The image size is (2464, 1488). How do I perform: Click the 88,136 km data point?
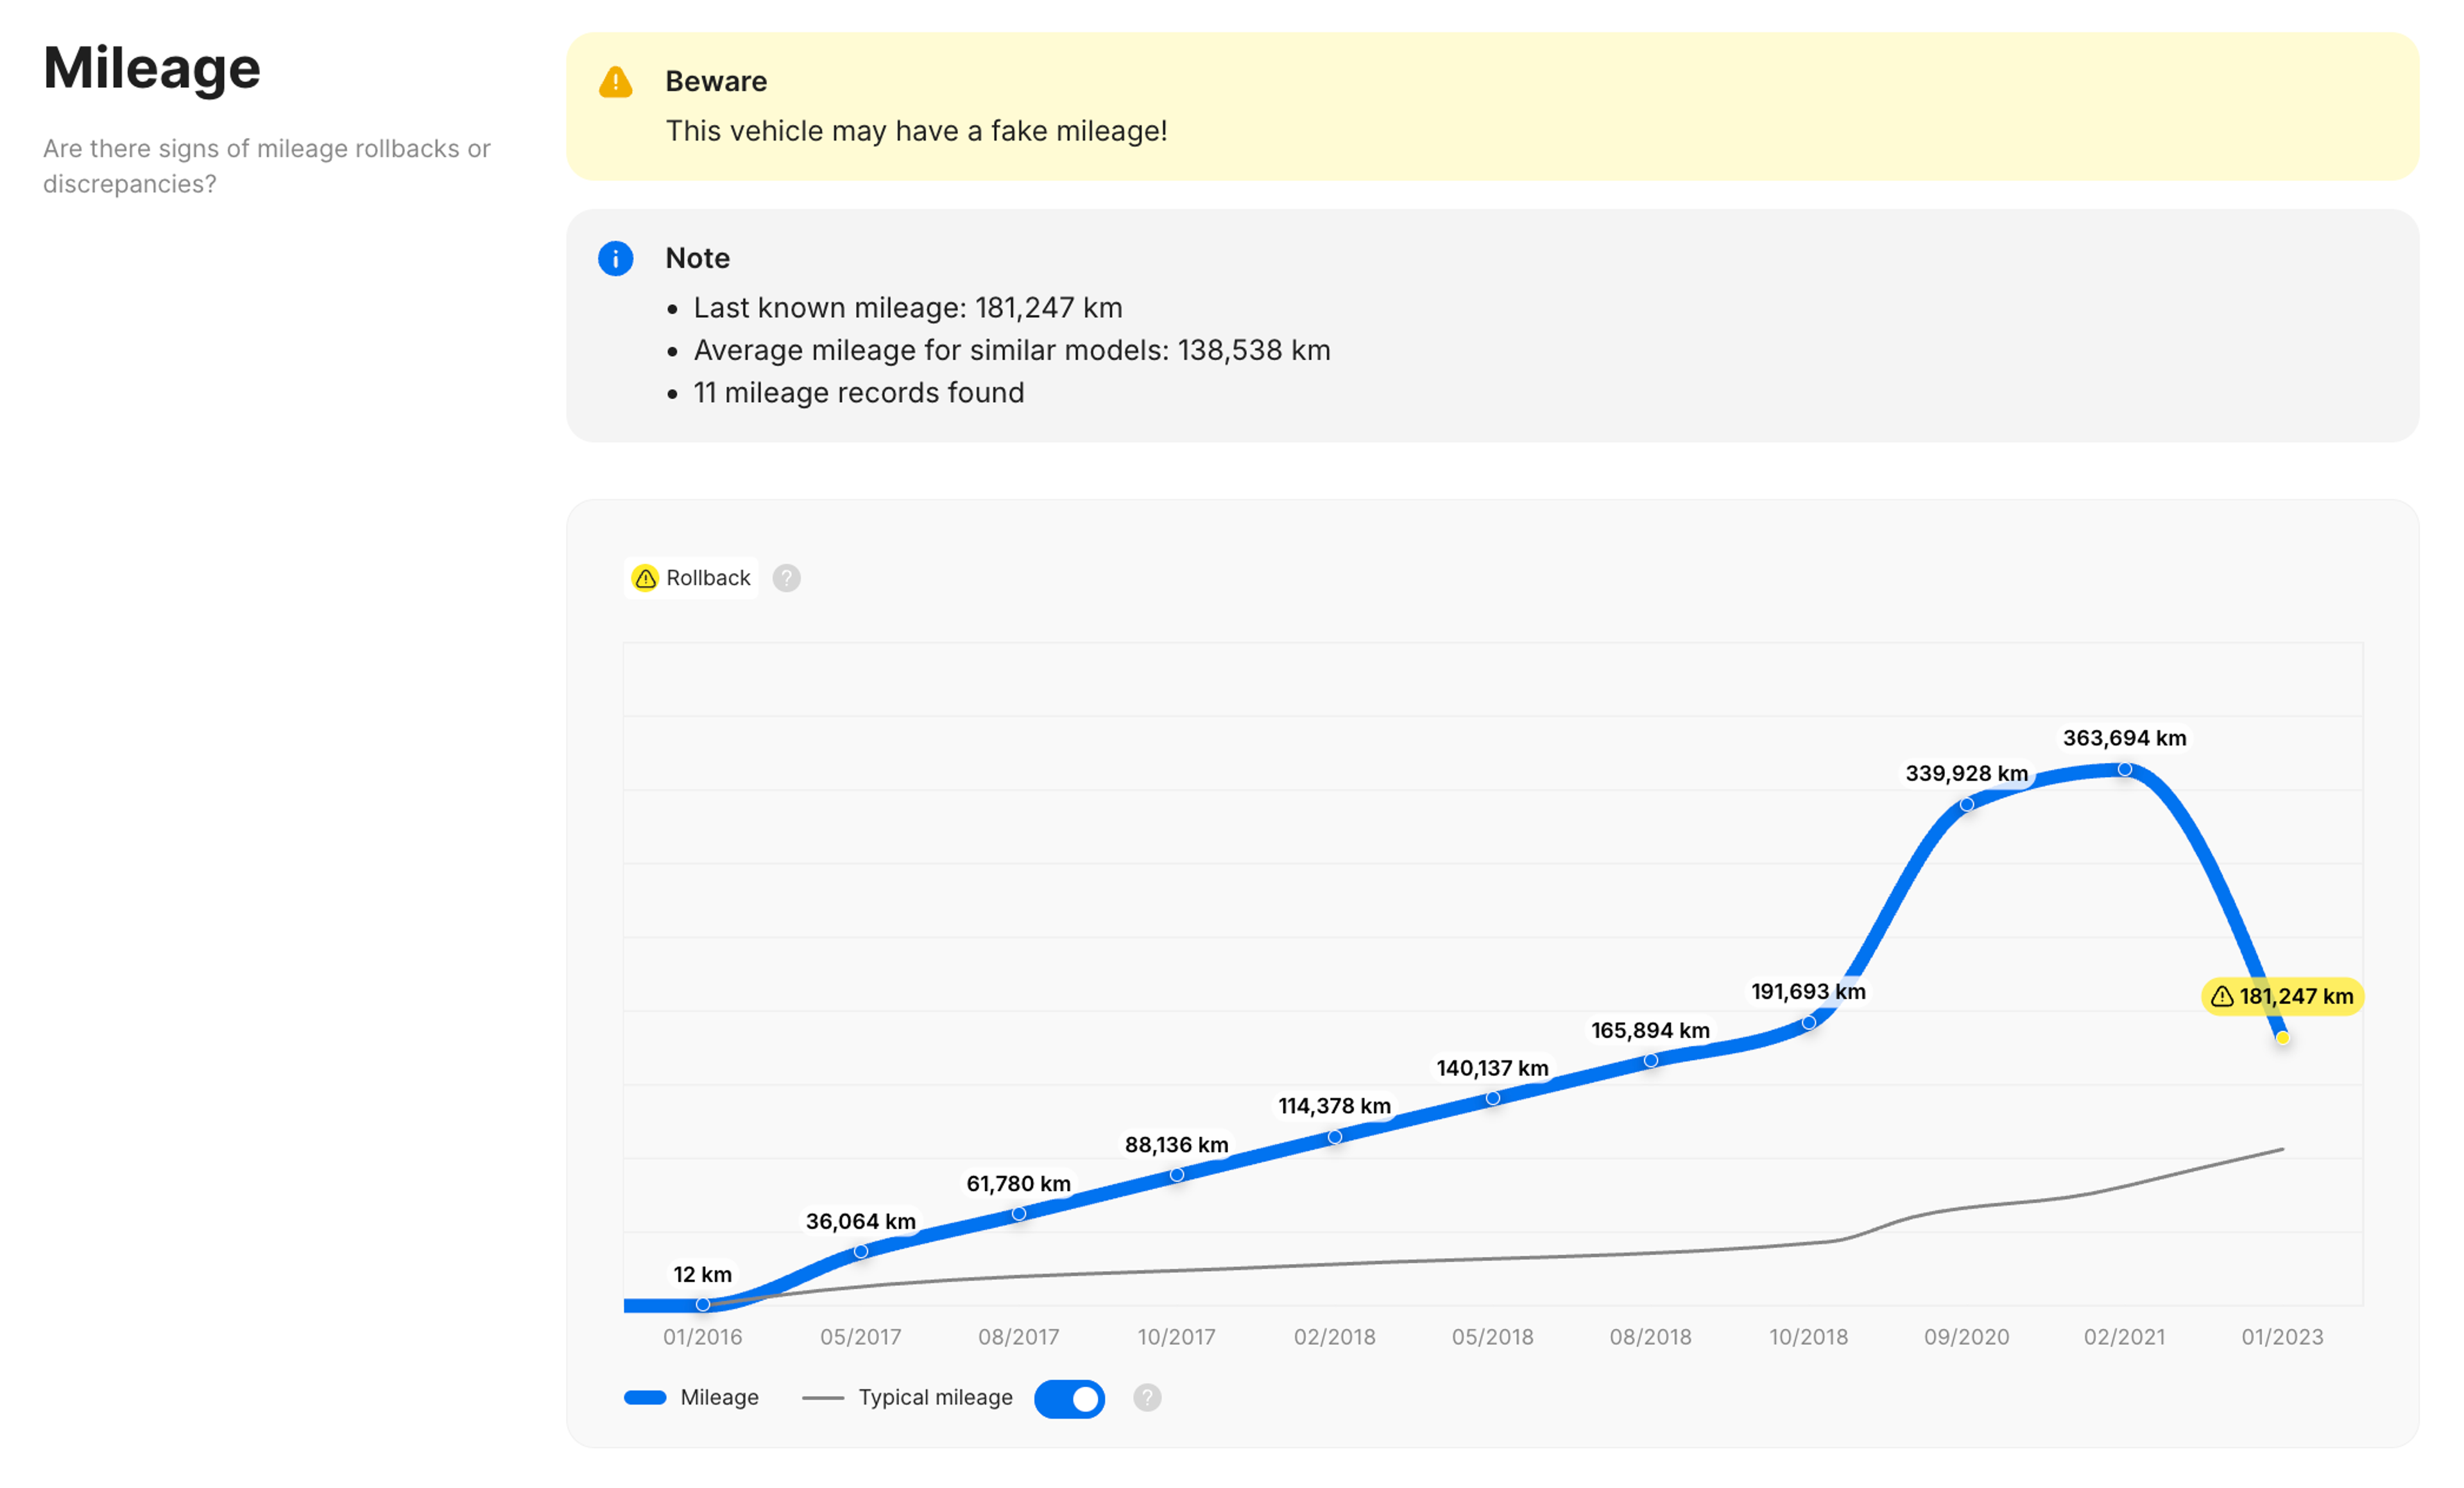click(1177, 1175)
